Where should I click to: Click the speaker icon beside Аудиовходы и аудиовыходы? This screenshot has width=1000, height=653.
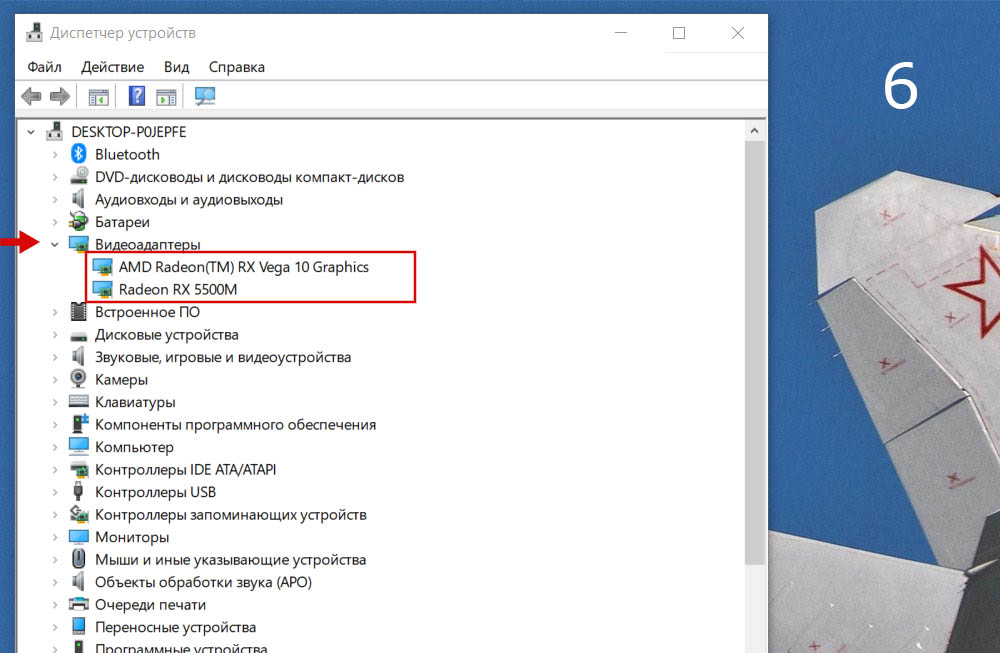[78, 199]
